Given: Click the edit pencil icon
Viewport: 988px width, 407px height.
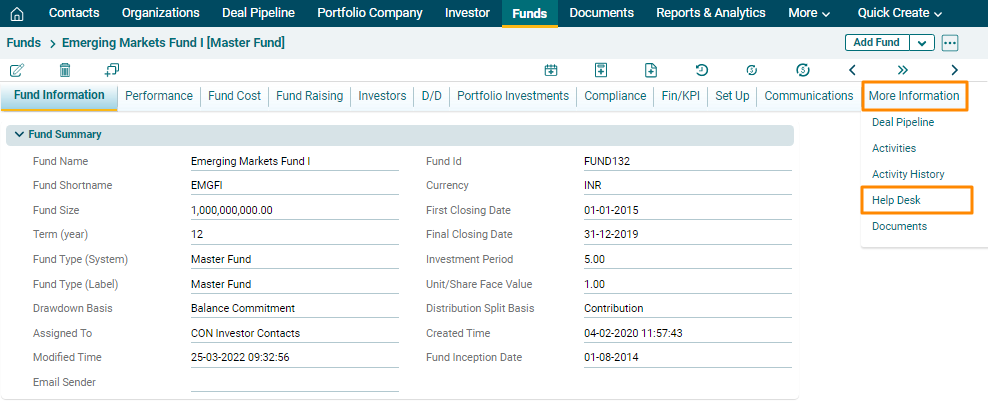Looking at the screenshot, I should point(17,70).
